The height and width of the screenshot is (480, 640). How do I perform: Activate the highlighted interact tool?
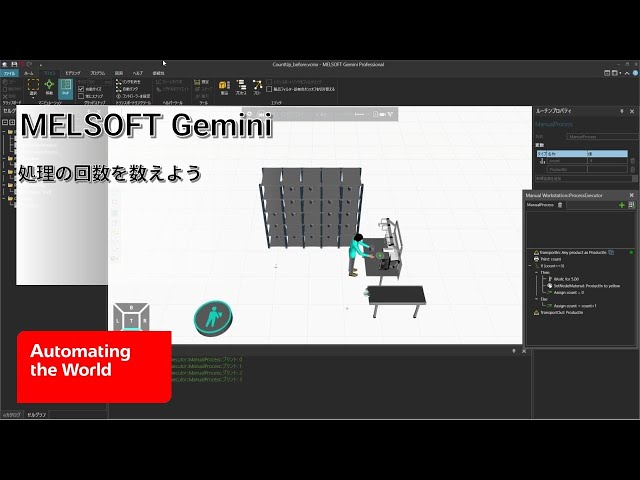(65, 89)
